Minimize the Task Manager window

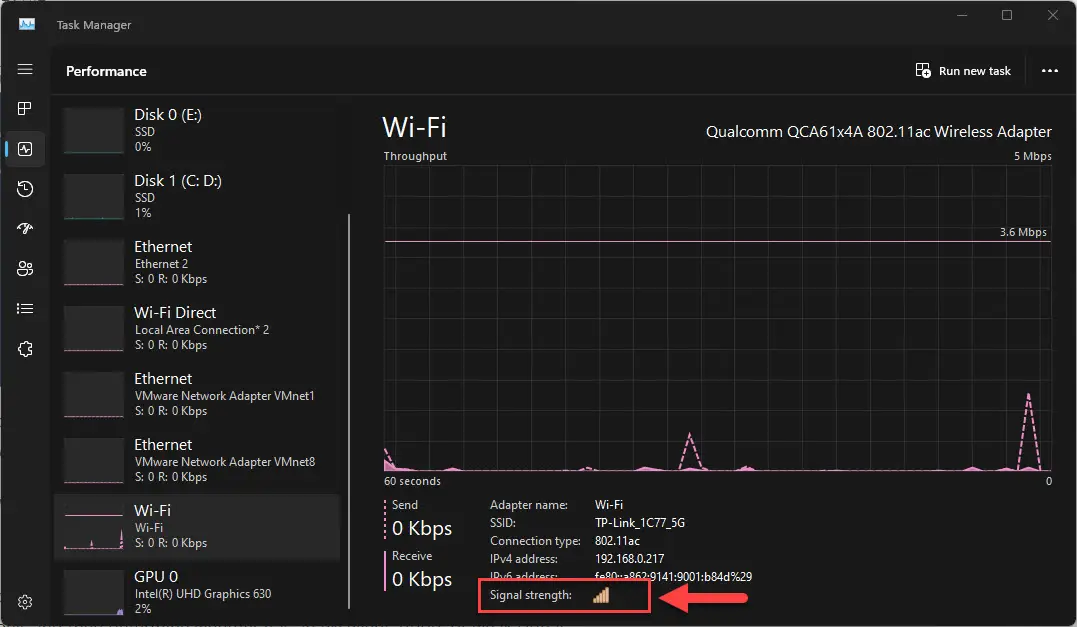(x=962, y=15)
